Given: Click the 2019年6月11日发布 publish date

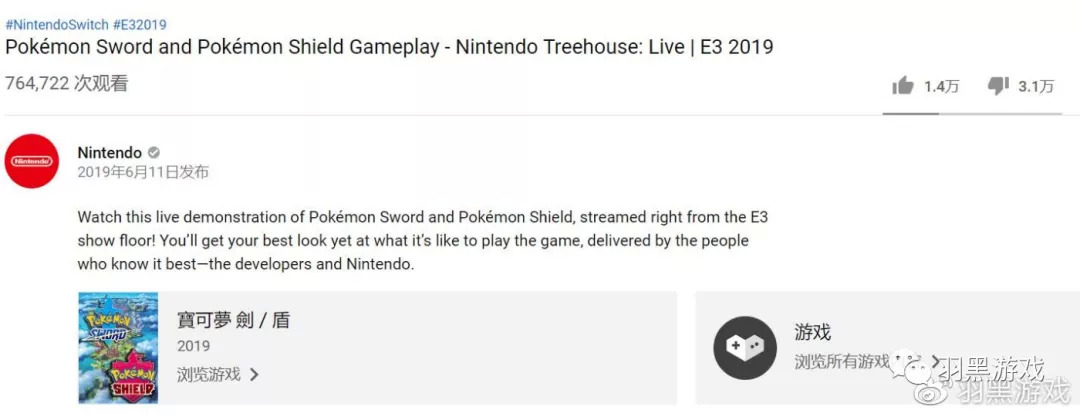Looking at the screenshot, I should coord(143,172).
